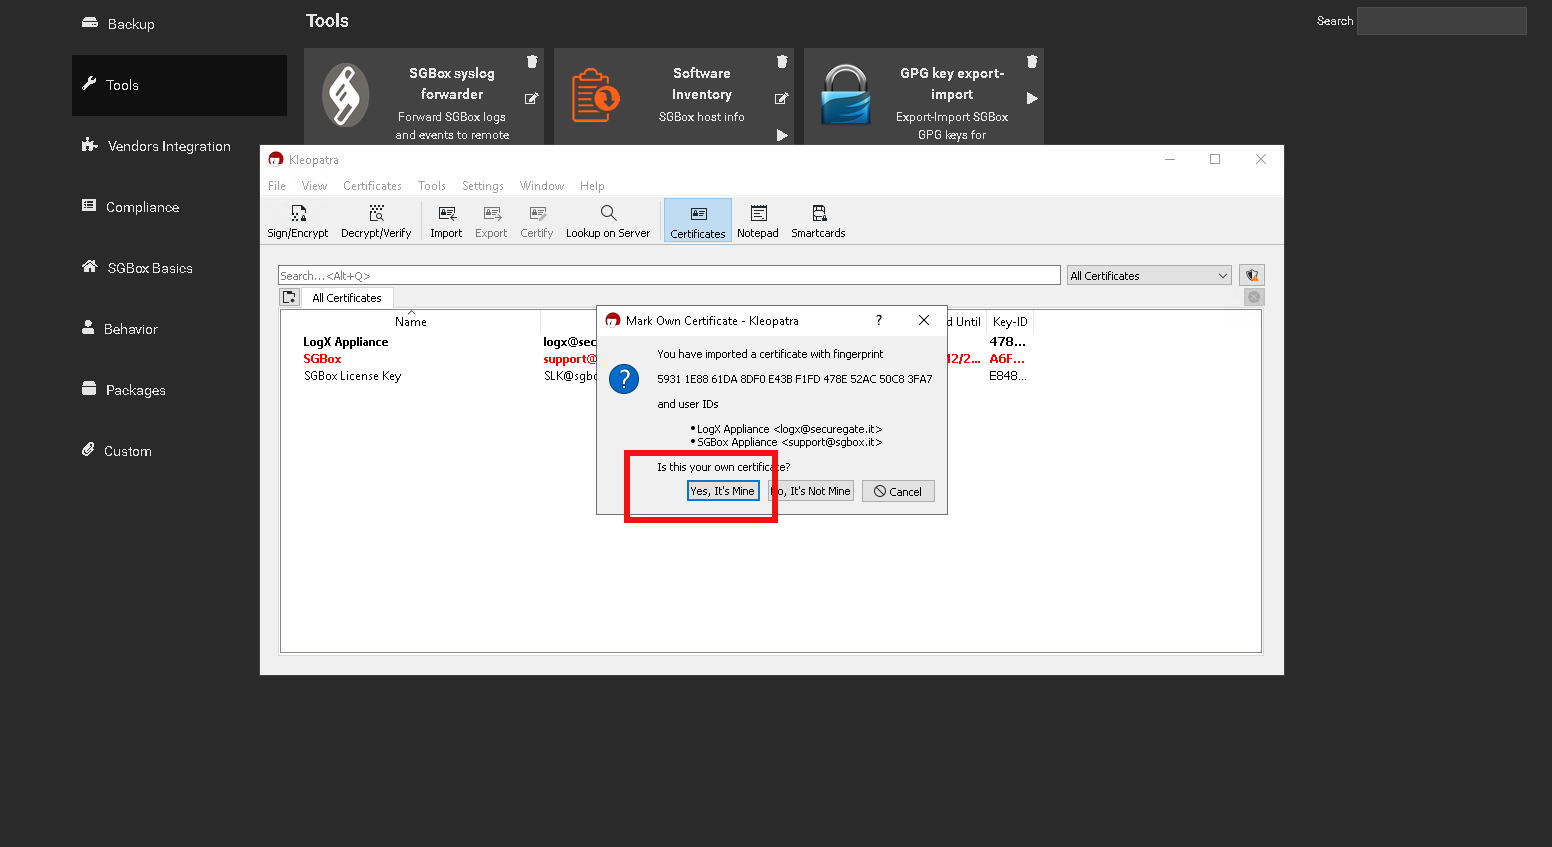Open the SGBox syslog forwarder logo

(x=346, y=95)
